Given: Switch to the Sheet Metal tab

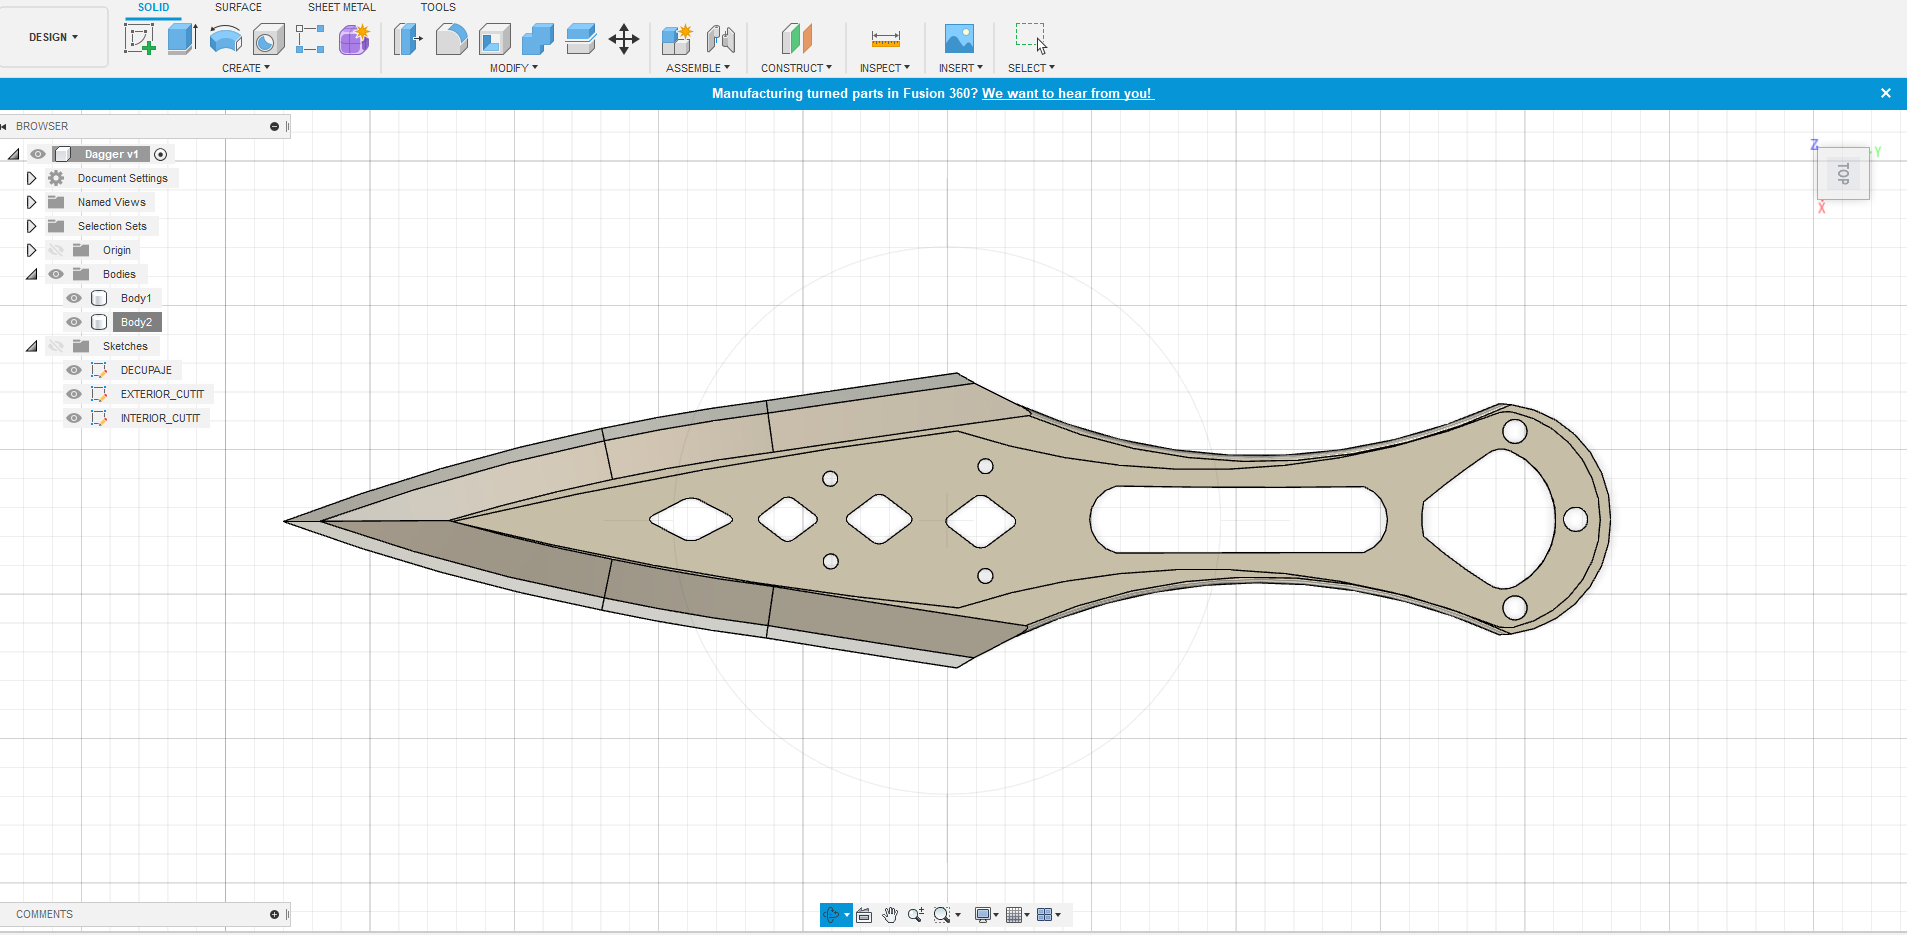Looking at the screenshot, I should click(x=341, y=7).
